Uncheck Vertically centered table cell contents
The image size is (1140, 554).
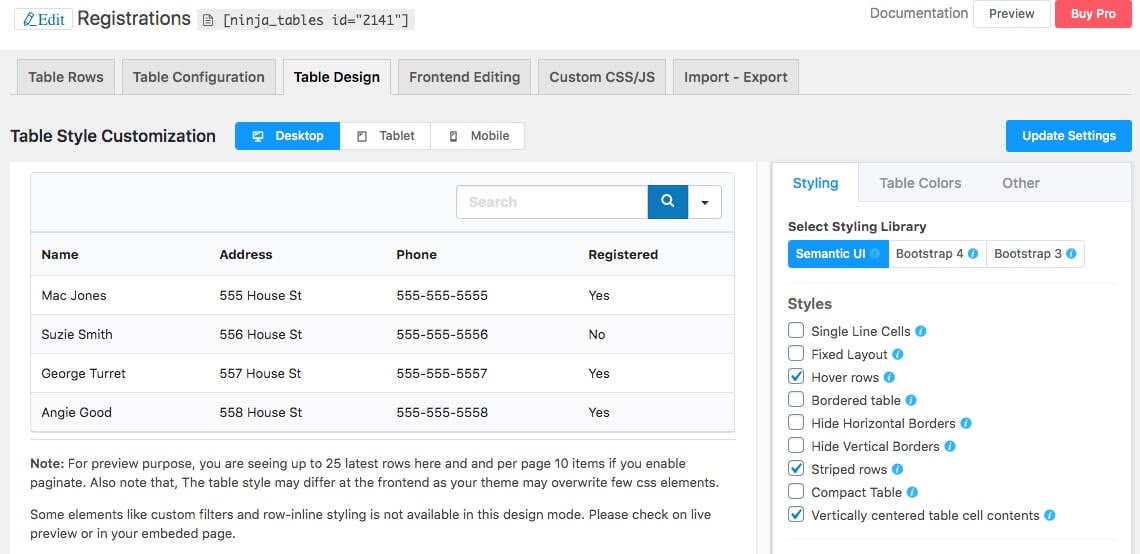796,515
